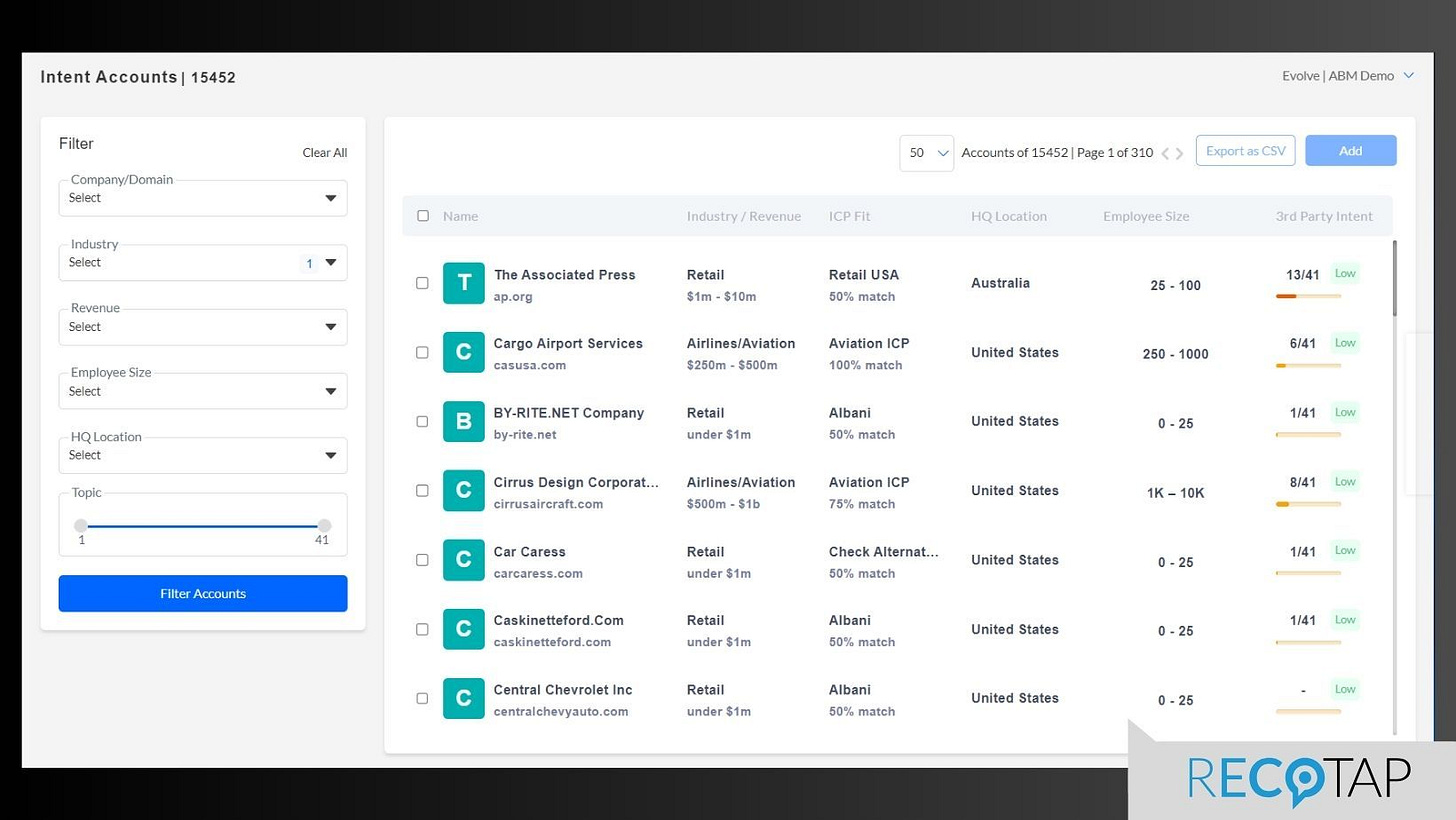Click the accounts table vertical scrollbar
This screenshot has width=1456, height=820.
[1395, 278]
